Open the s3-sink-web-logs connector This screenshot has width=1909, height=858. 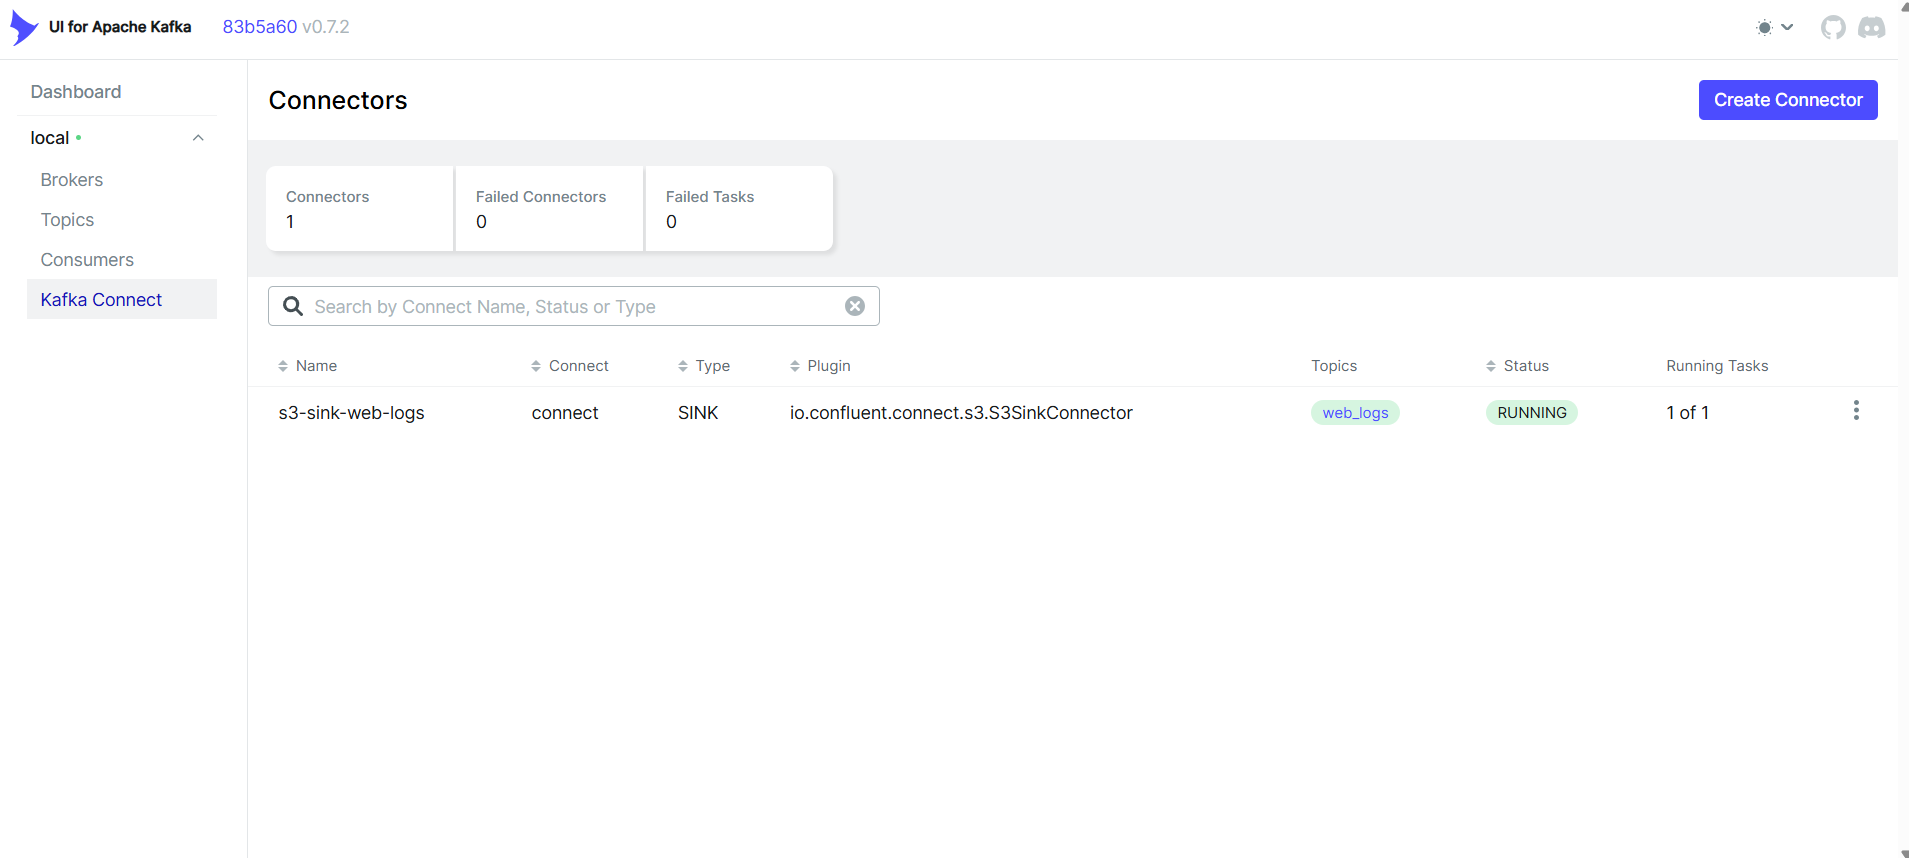[352, 413]
